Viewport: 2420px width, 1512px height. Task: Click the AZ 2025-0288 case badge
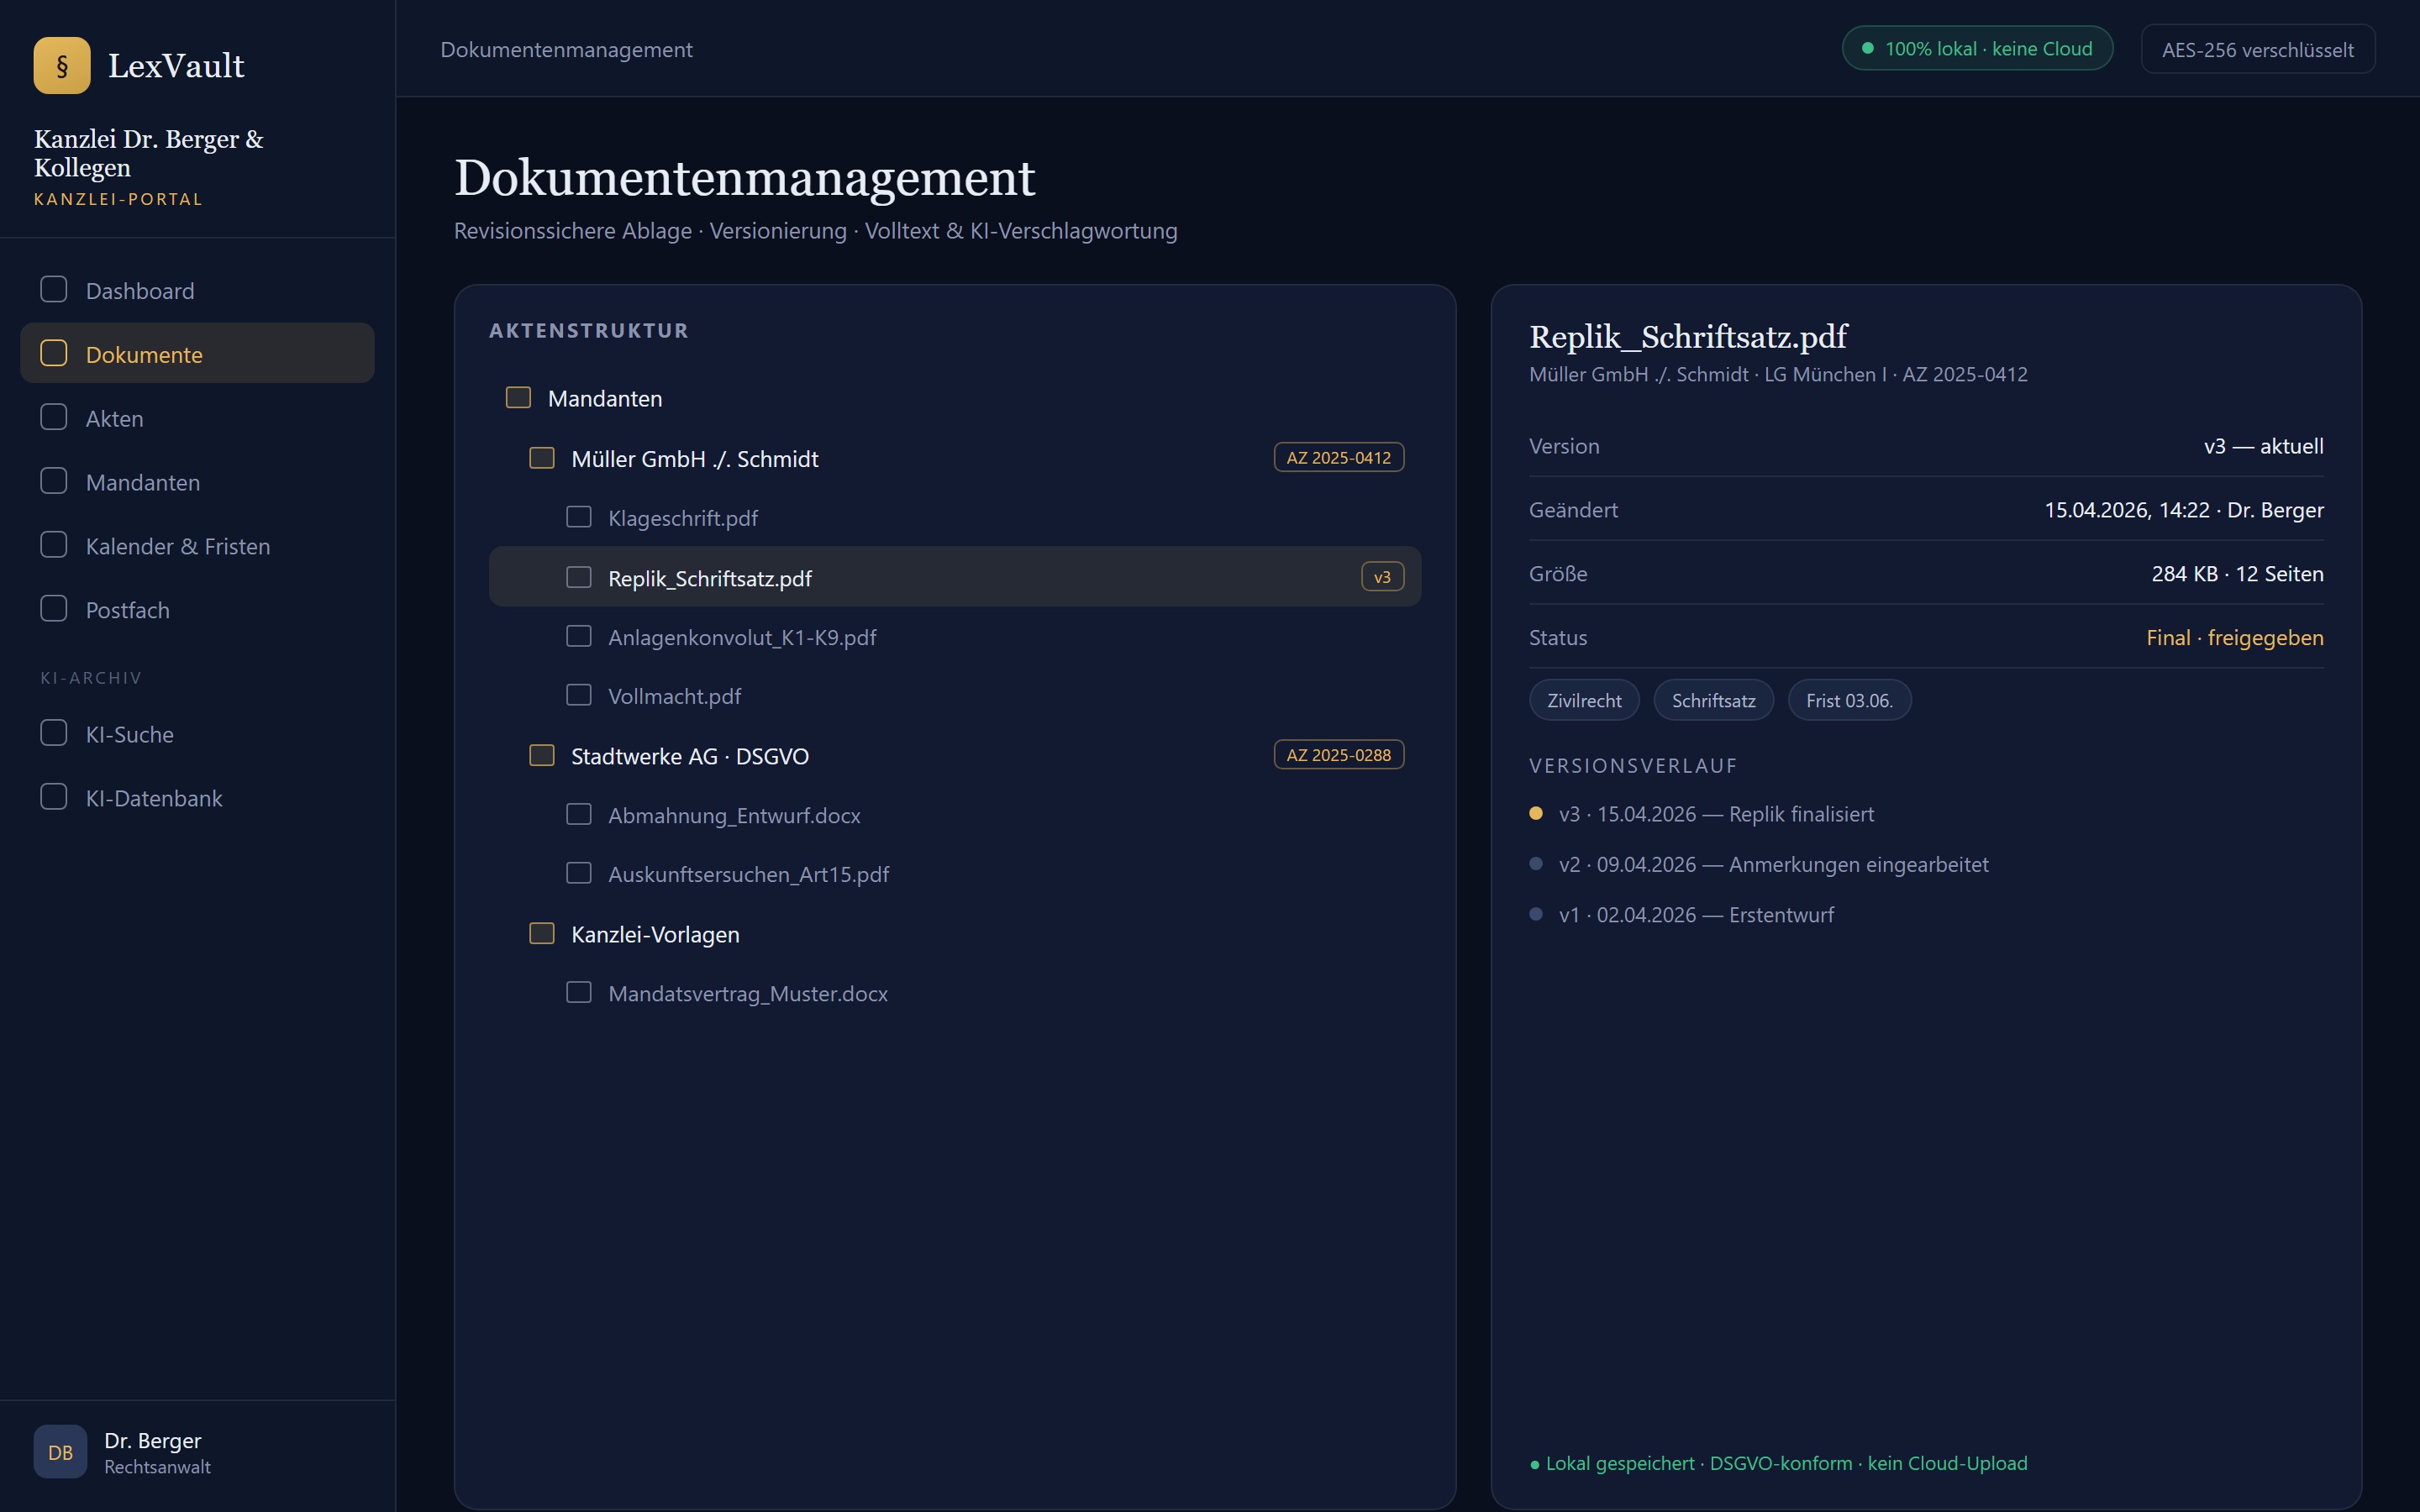pos(1338,754)
